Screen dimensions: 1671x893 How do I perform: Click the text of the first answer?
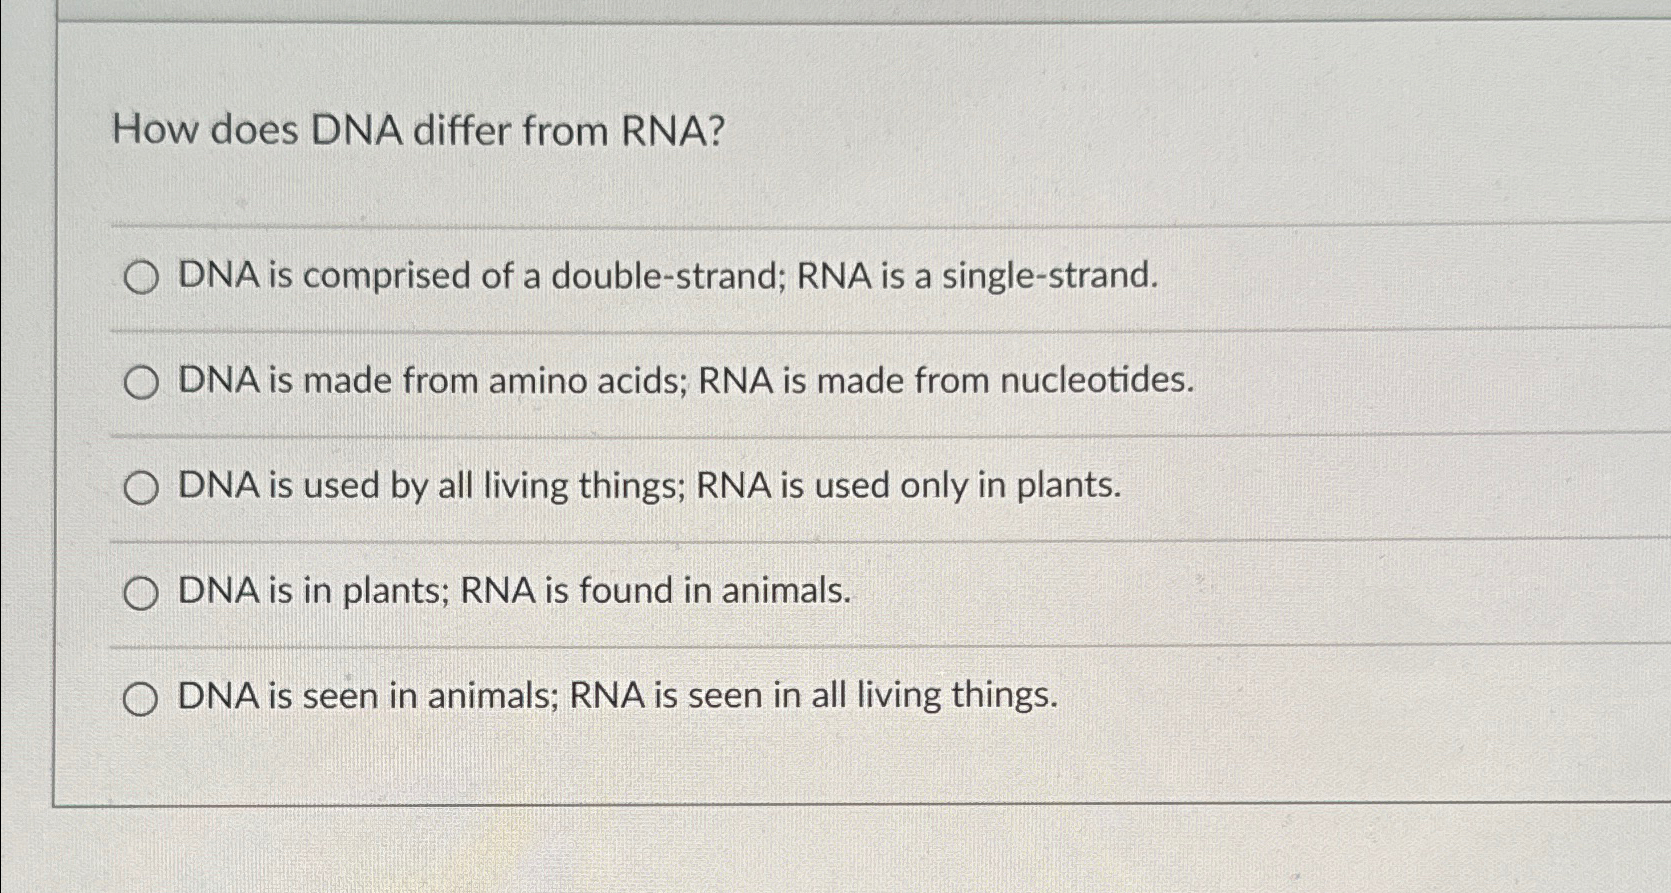(x=666, y=279)
